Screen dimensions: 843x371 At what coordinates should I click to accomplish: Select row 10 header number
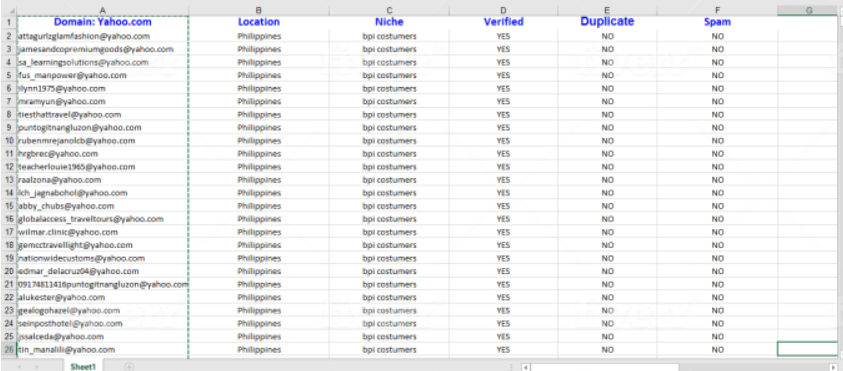[x=9, y=141]
